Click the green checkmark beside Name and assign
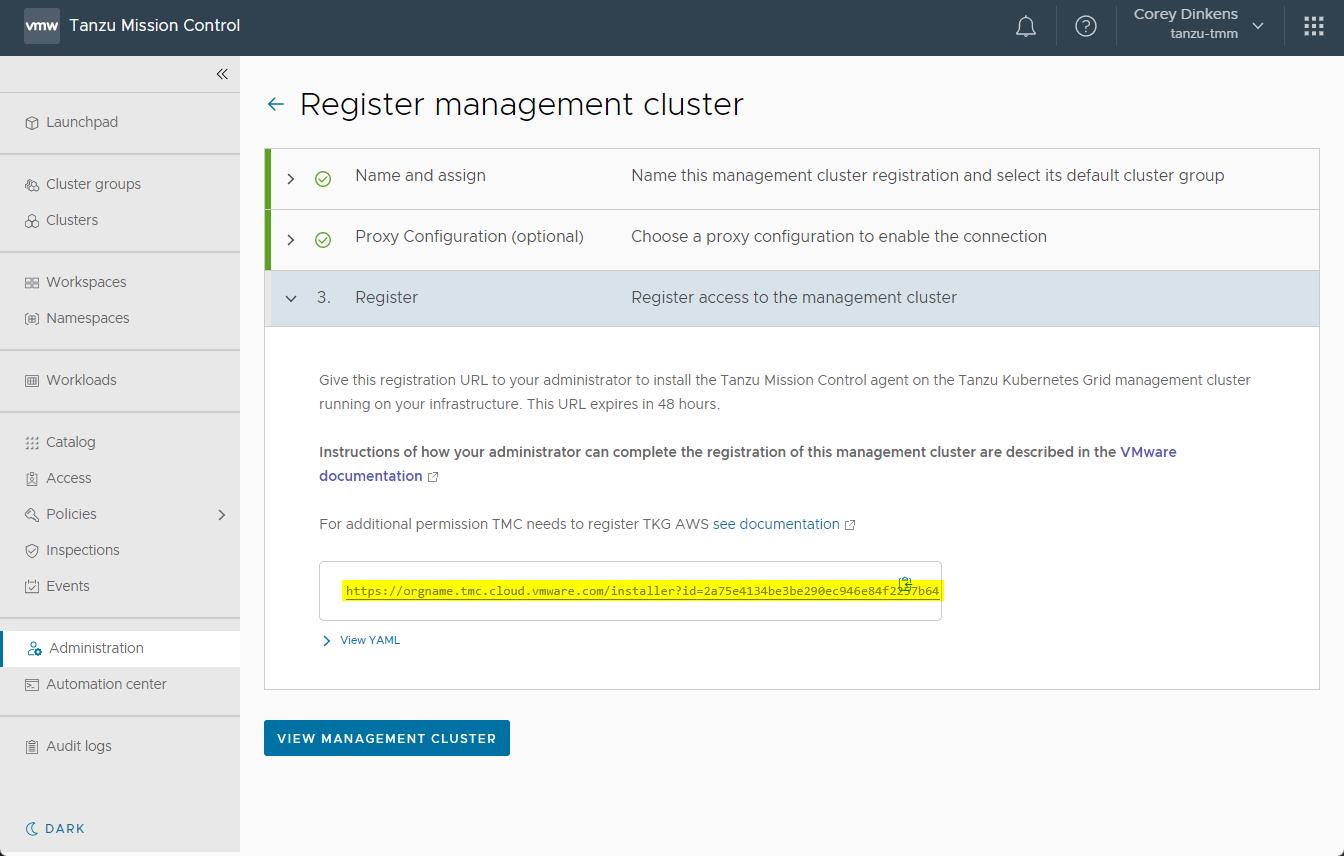 (x=323, y=179)
